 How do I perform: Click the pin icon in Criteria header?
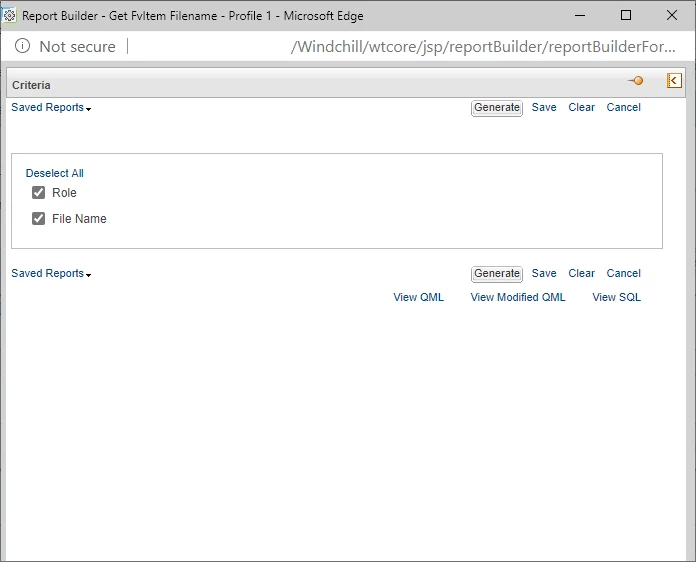636,81
